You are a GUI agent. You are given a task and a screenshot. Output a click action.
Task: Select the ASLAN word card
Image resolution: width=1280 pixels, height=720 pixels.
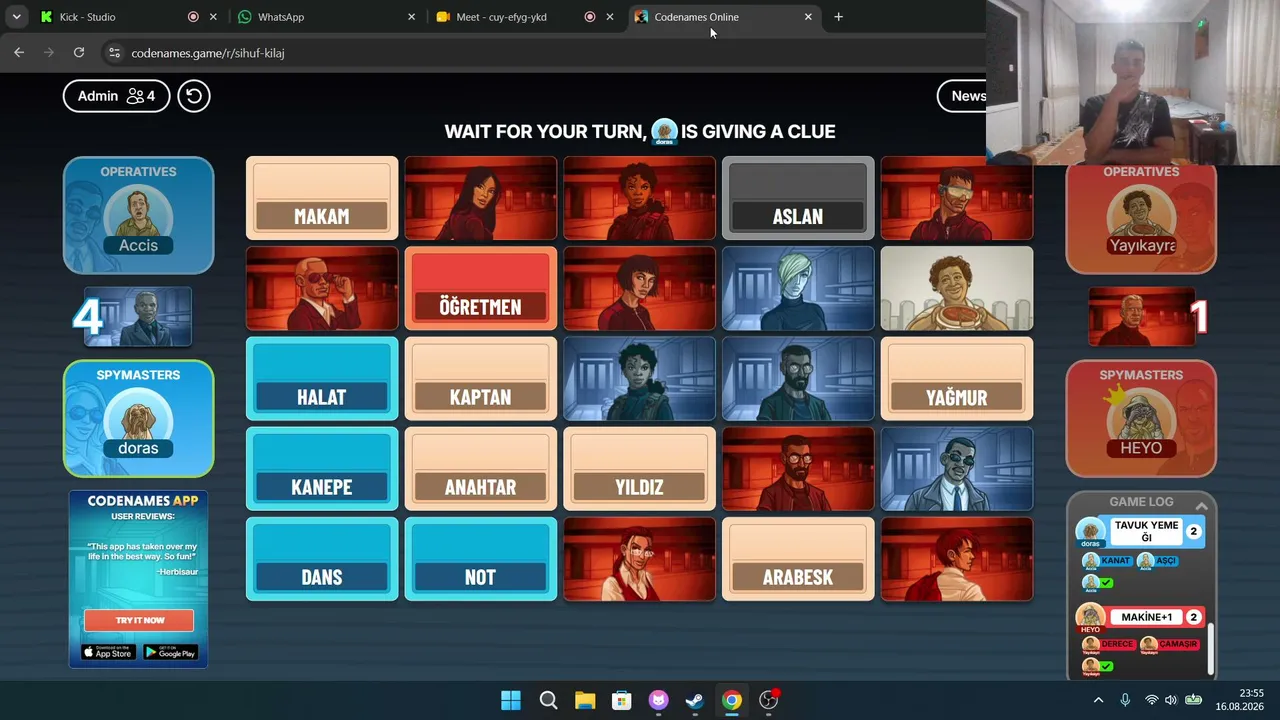pyautogui.click(x=798, y=199)
